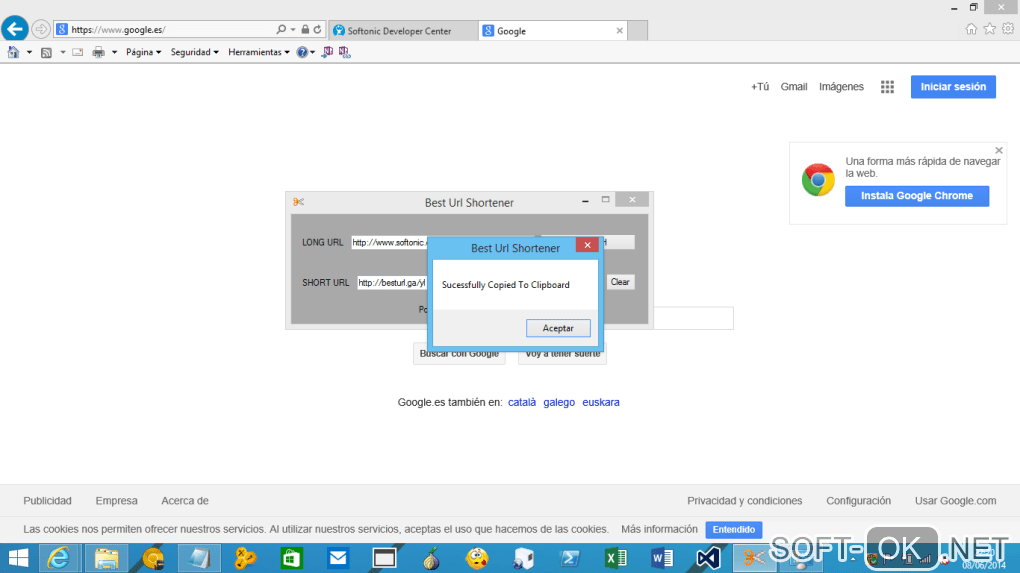1020x573 pixels.
Task: Click the Buscar con Google button
Action: (x=459, y=354)
